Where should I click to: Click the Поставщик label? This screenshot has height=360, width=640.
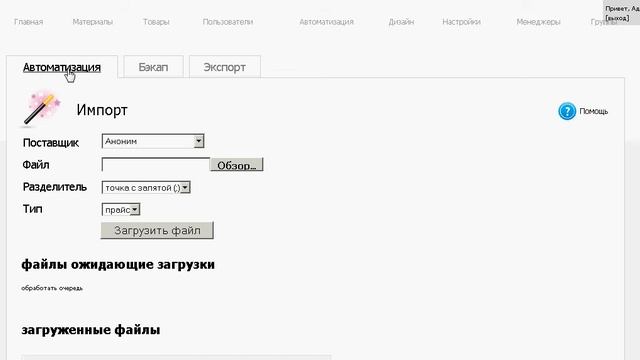pos(51,142)
